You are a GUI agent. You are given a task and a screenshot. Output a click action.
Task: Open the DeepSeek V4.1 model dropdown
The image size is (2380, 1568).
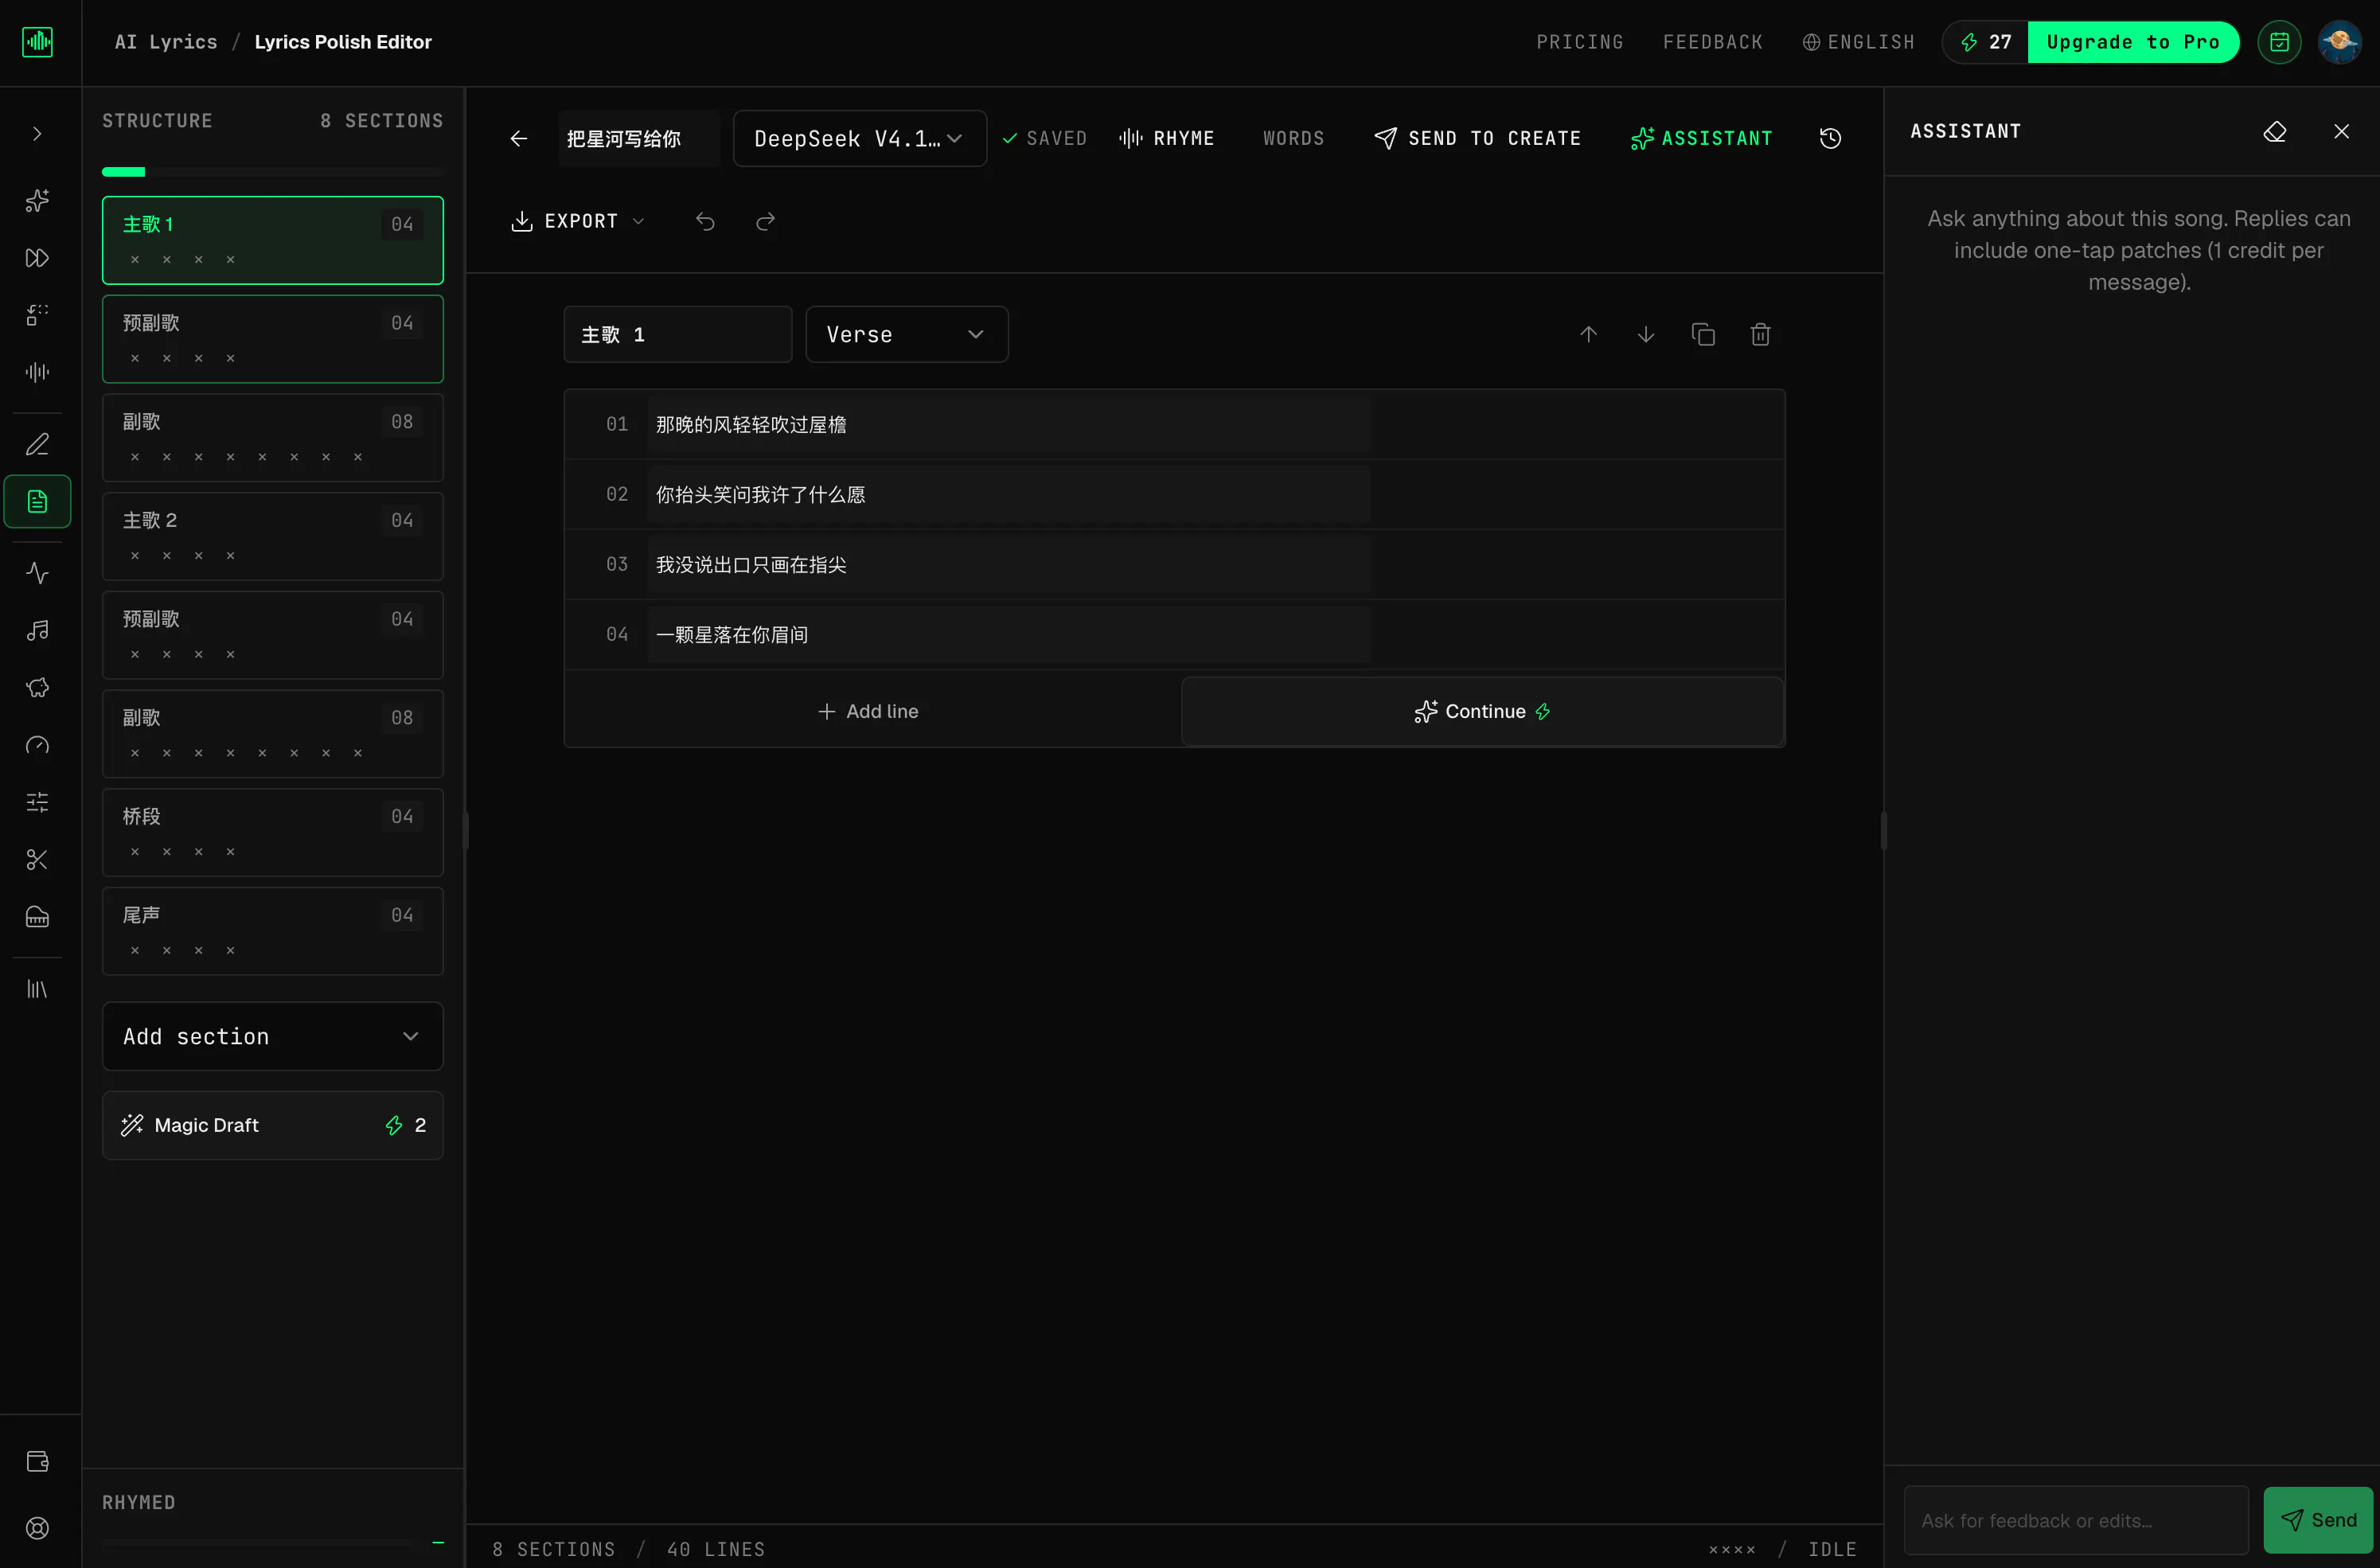coord(859,138)
